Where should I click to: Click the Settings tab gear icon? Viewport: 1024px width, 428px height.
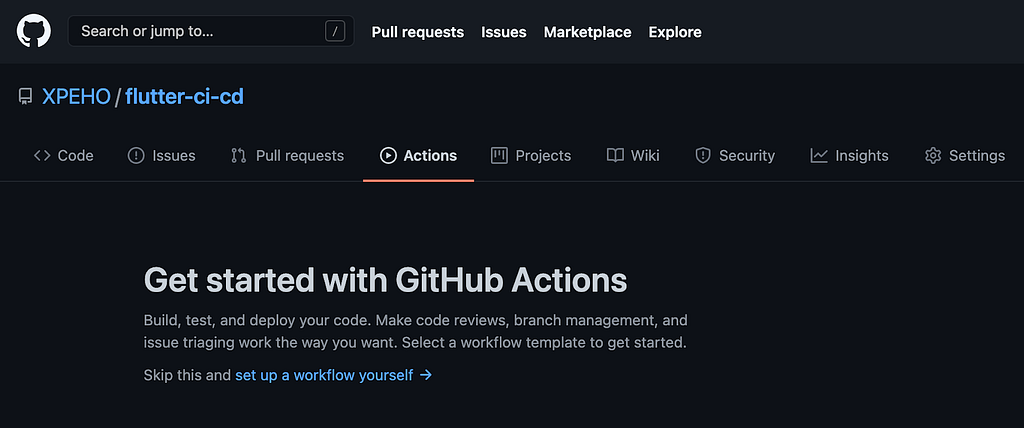[933, 155]
